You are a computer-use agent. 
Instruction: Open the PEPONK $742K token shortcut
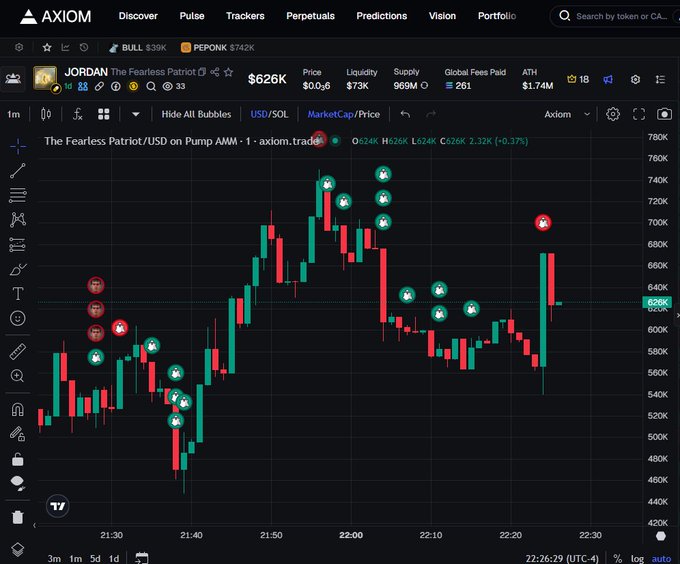pyautogui.click(x=218, y=48)
